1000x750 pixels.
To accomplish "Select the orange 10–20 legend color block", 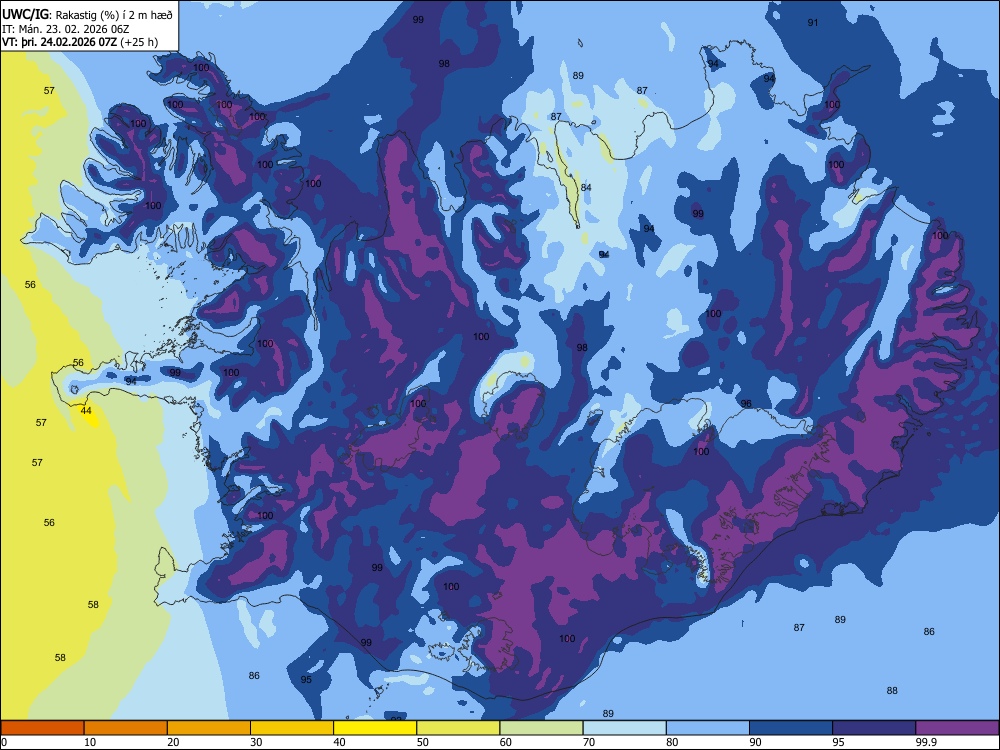I will (126, 728).
